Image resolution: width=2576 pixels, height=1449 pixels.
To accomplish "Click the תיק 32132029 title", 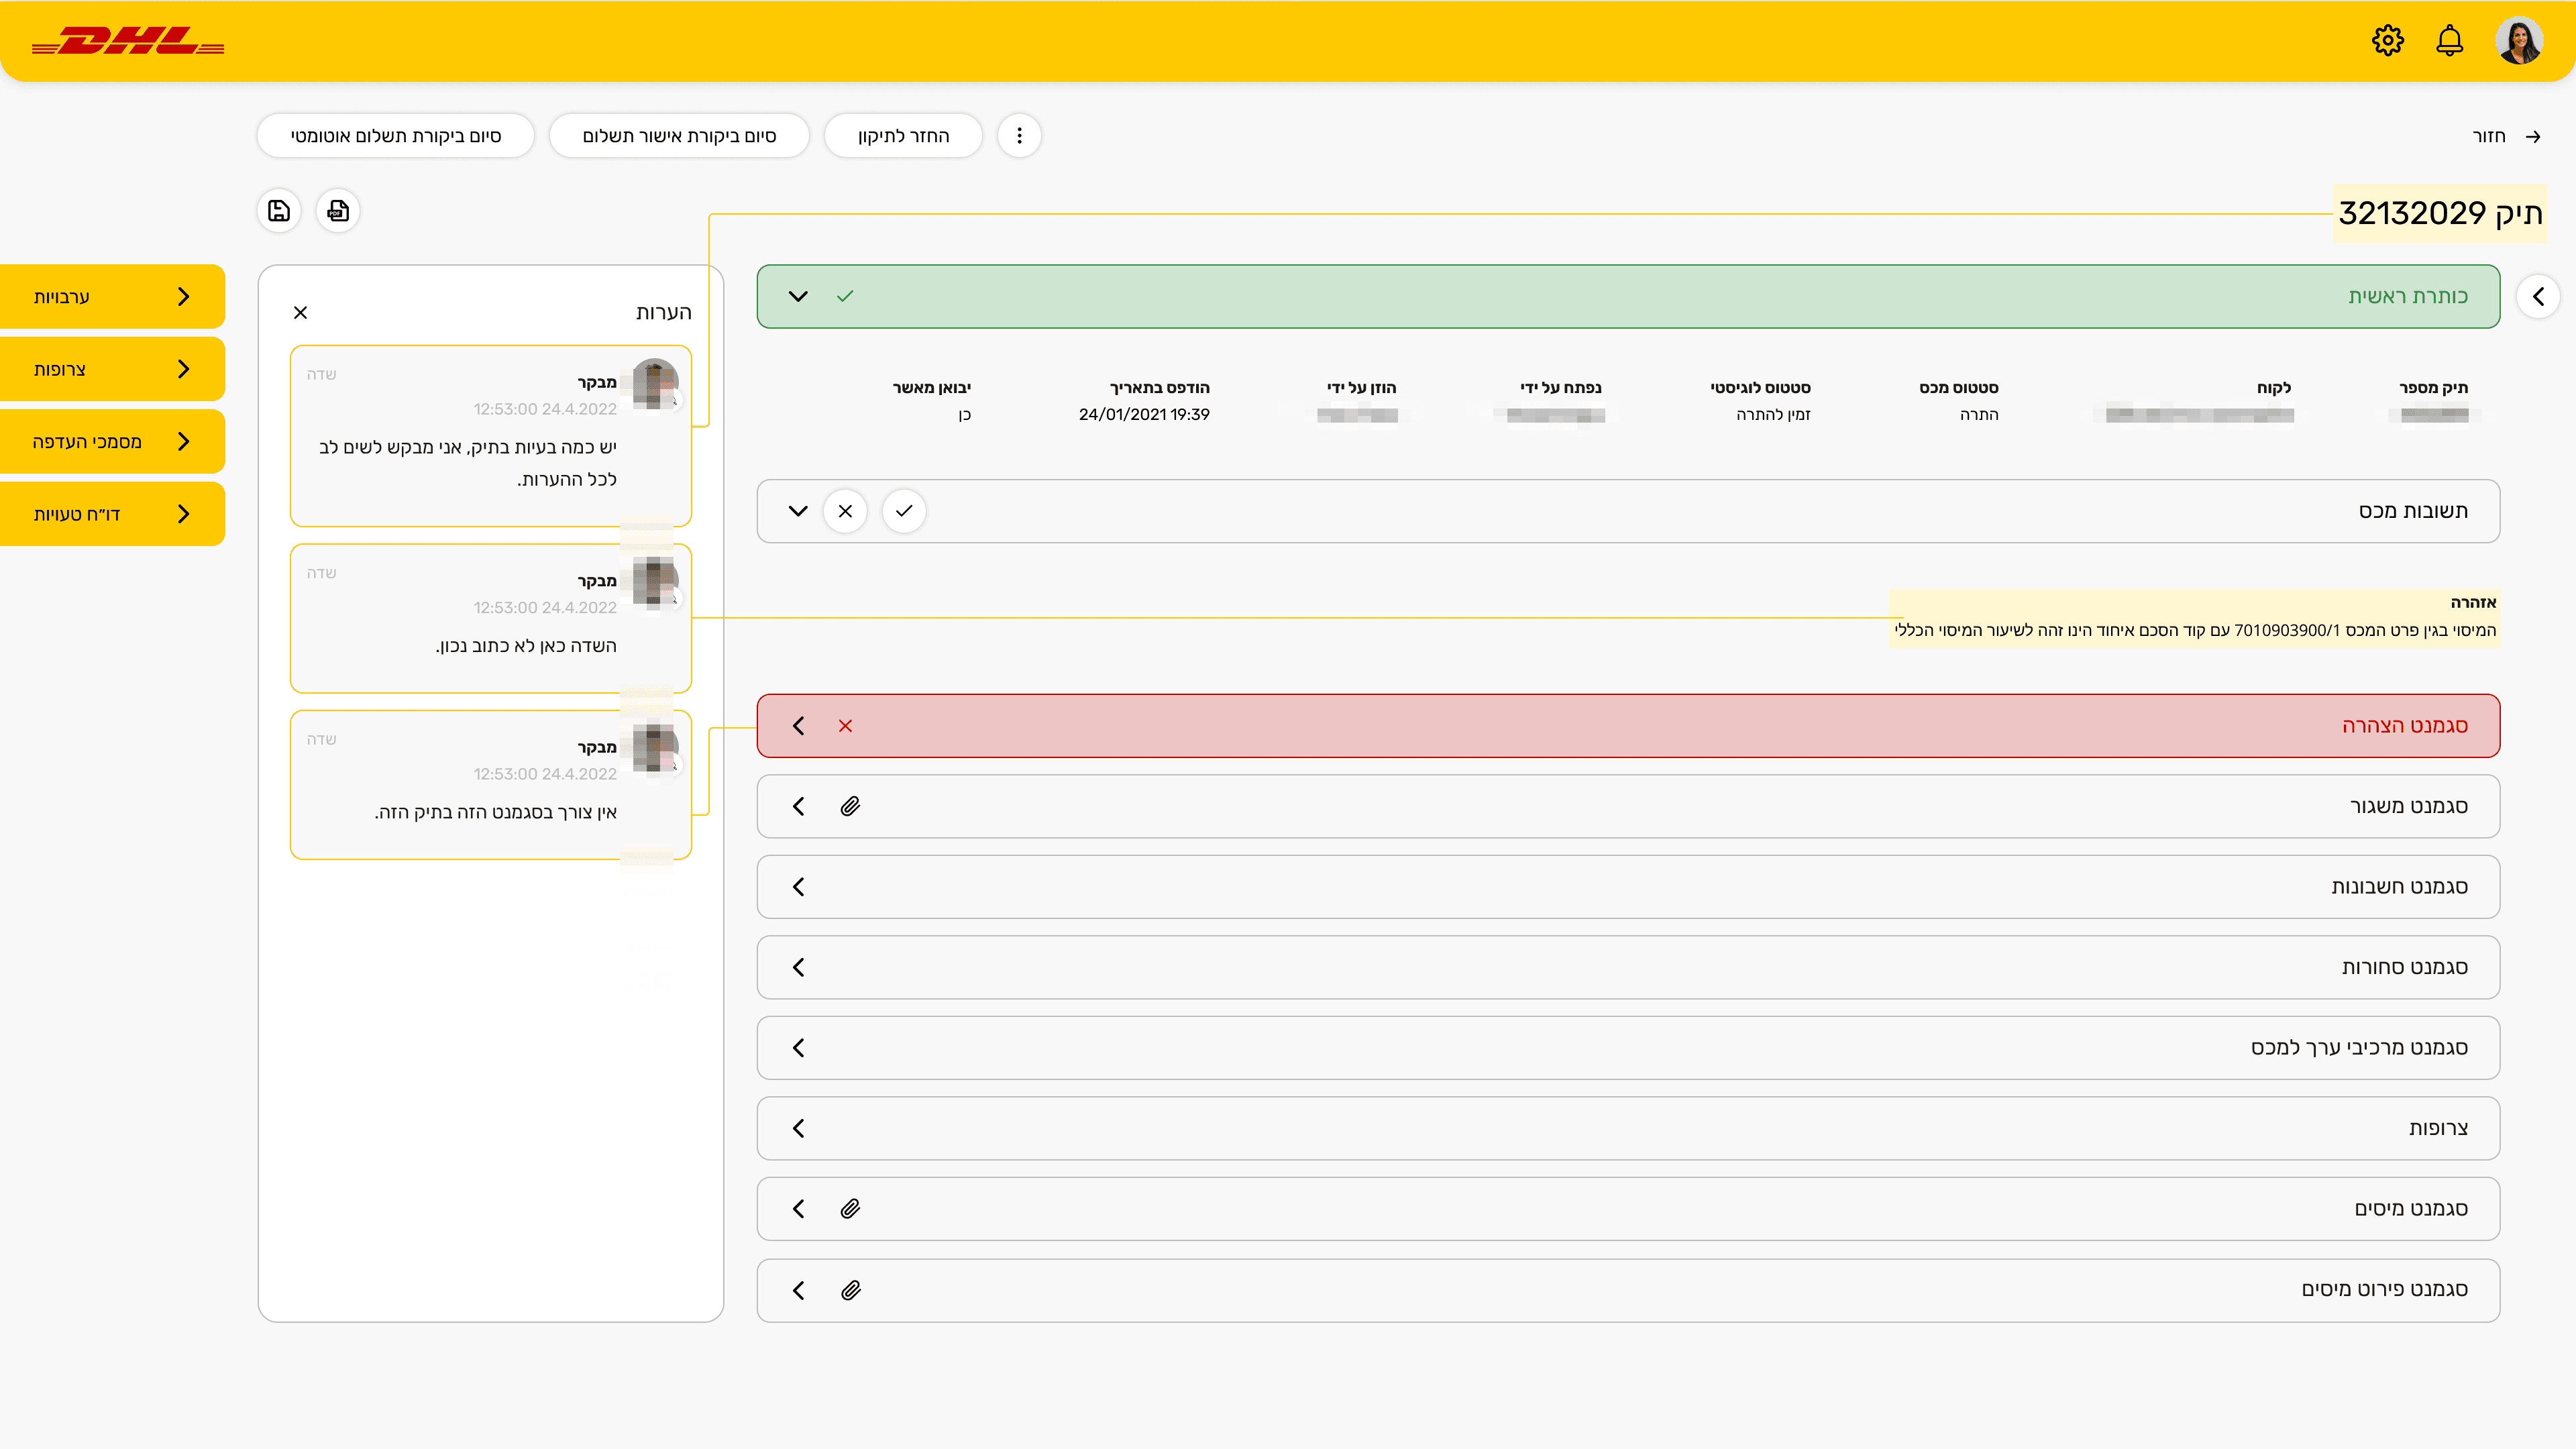I will click(2440, 213).
